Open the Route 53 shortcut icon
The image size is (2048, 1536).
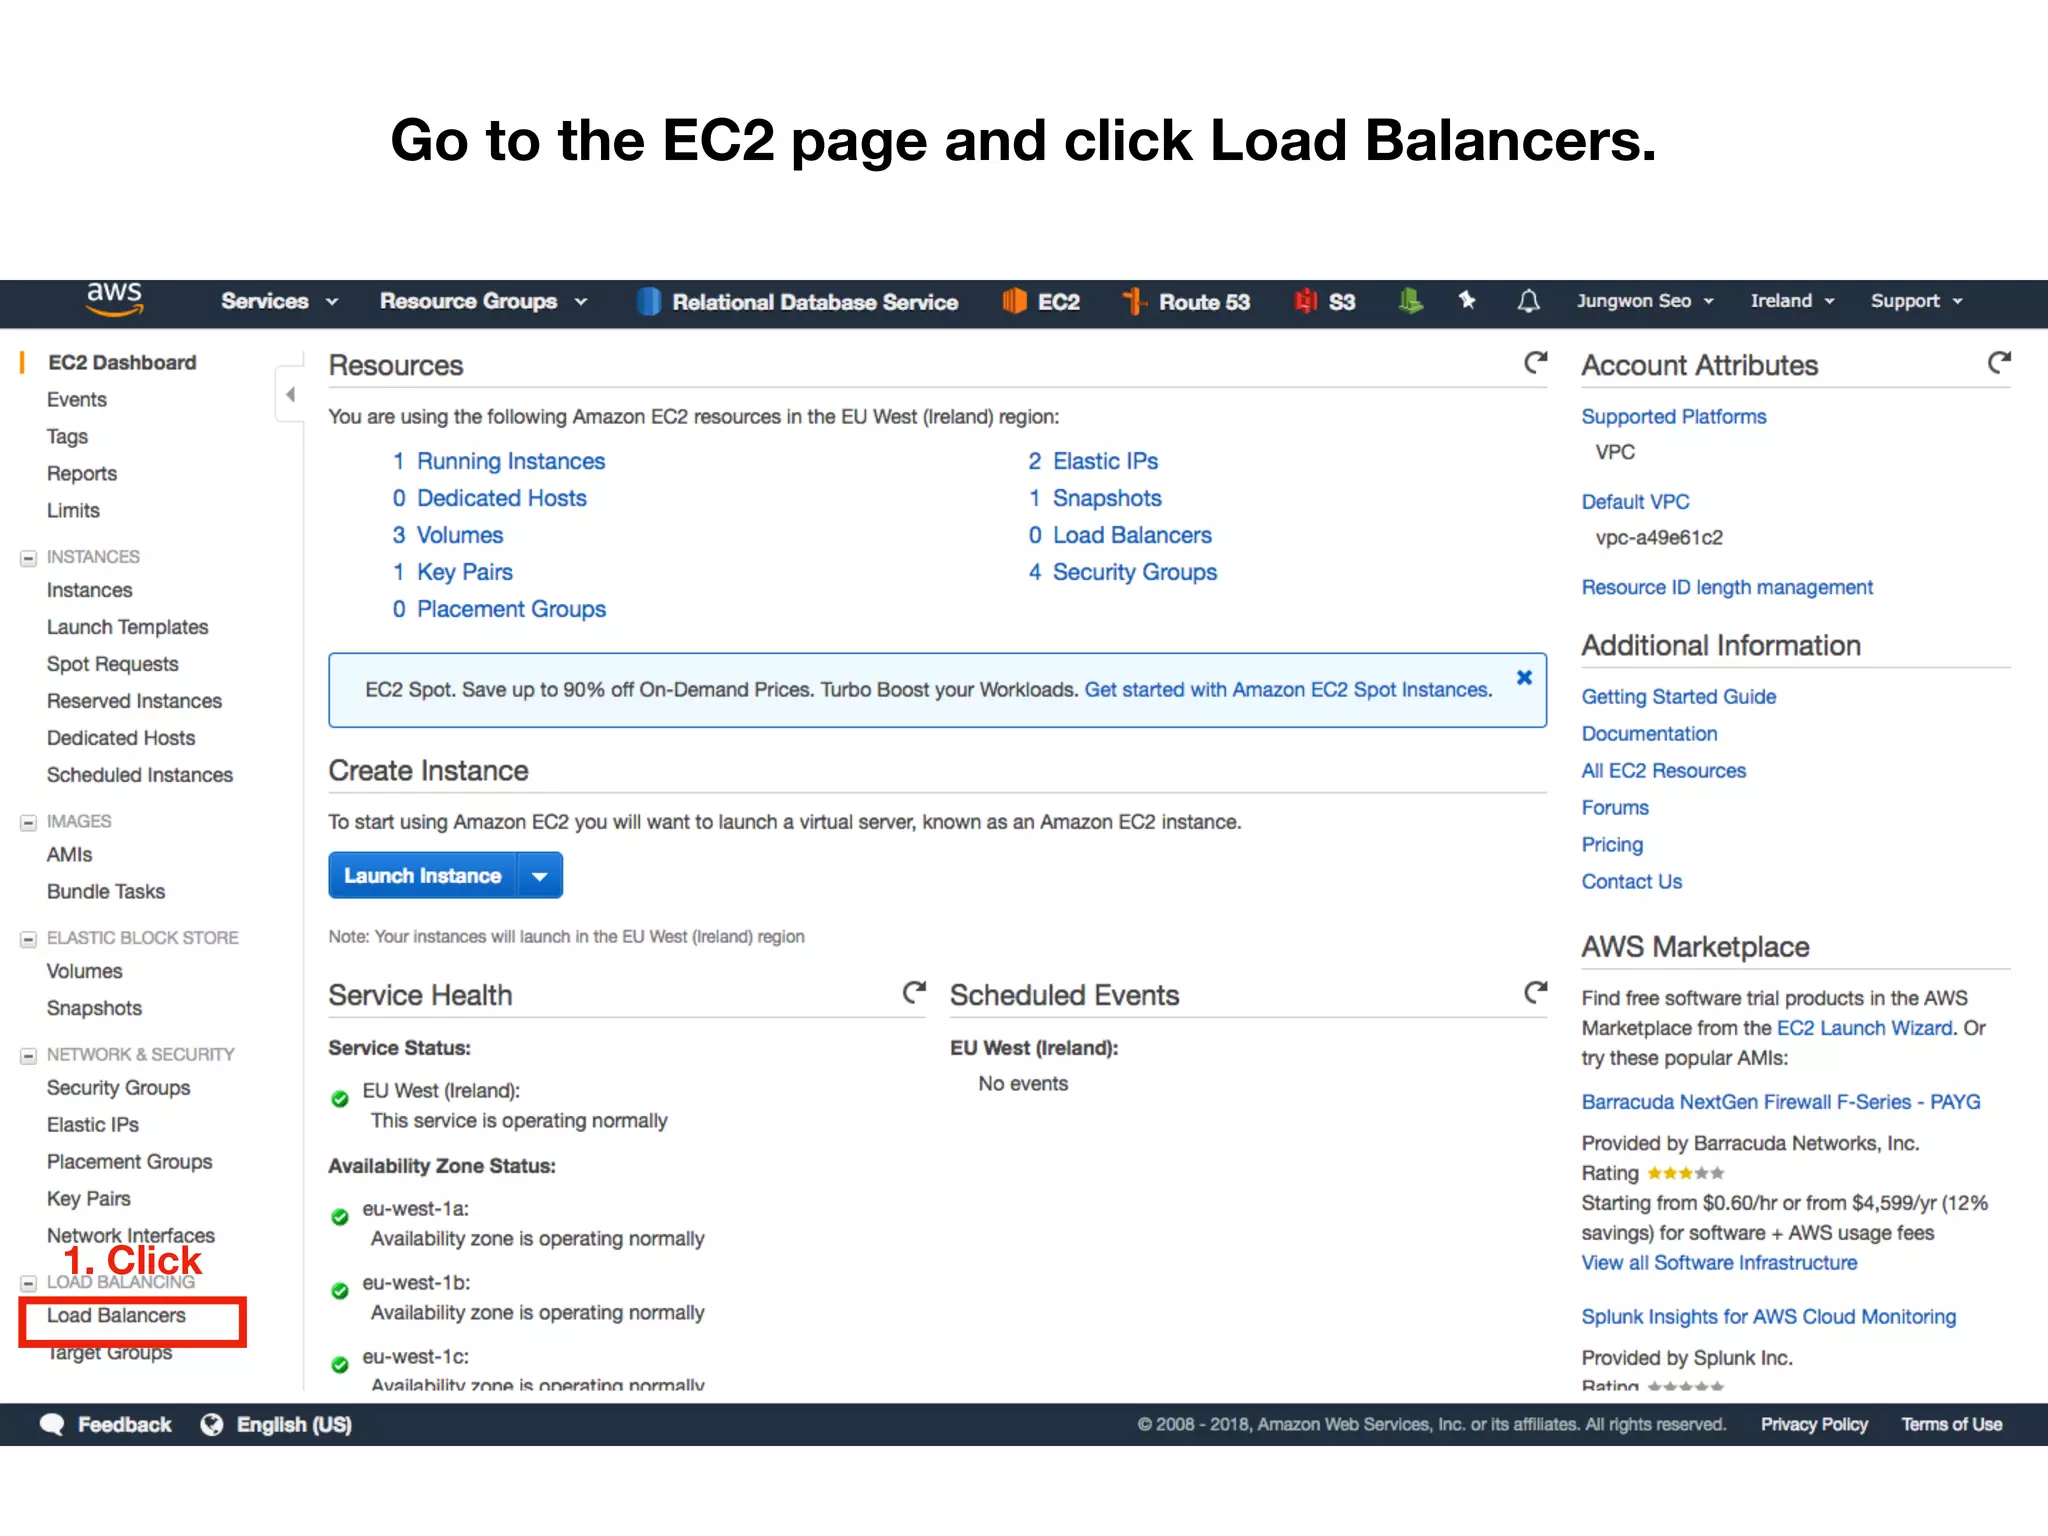1134,301
